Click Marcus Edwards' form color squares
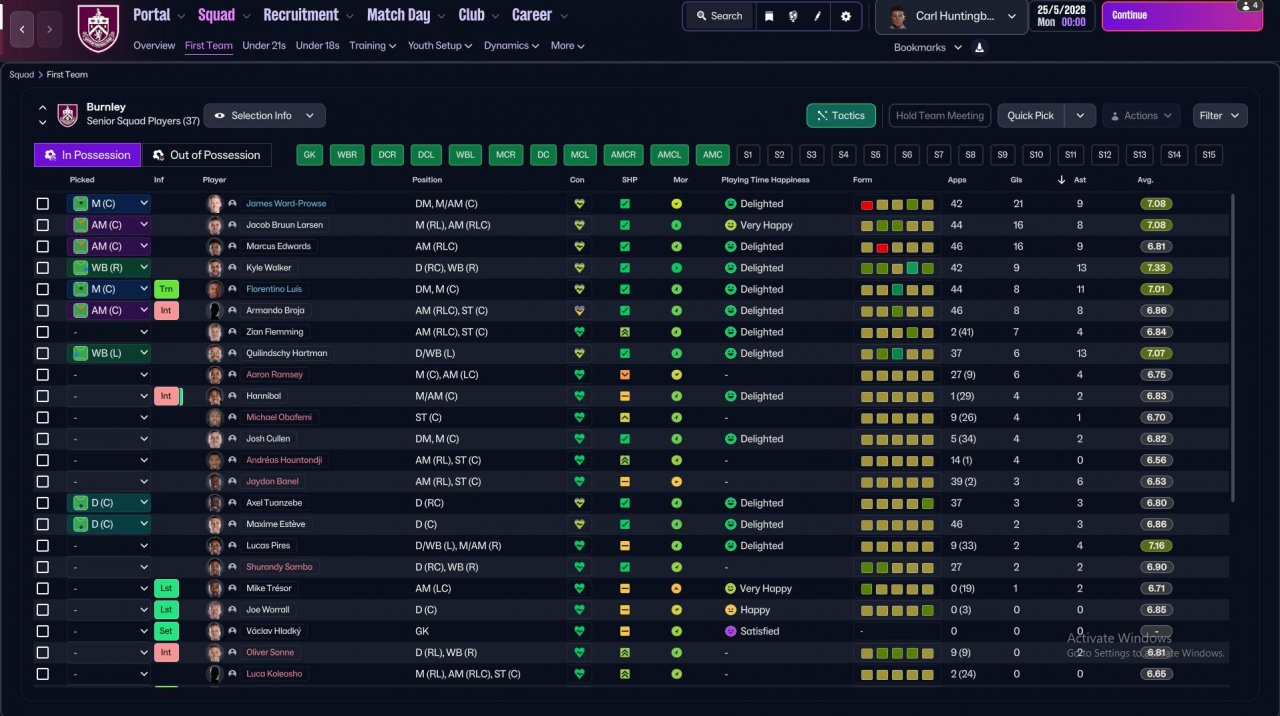Viewport: 1280px width, 716px height. pos(897,247)
